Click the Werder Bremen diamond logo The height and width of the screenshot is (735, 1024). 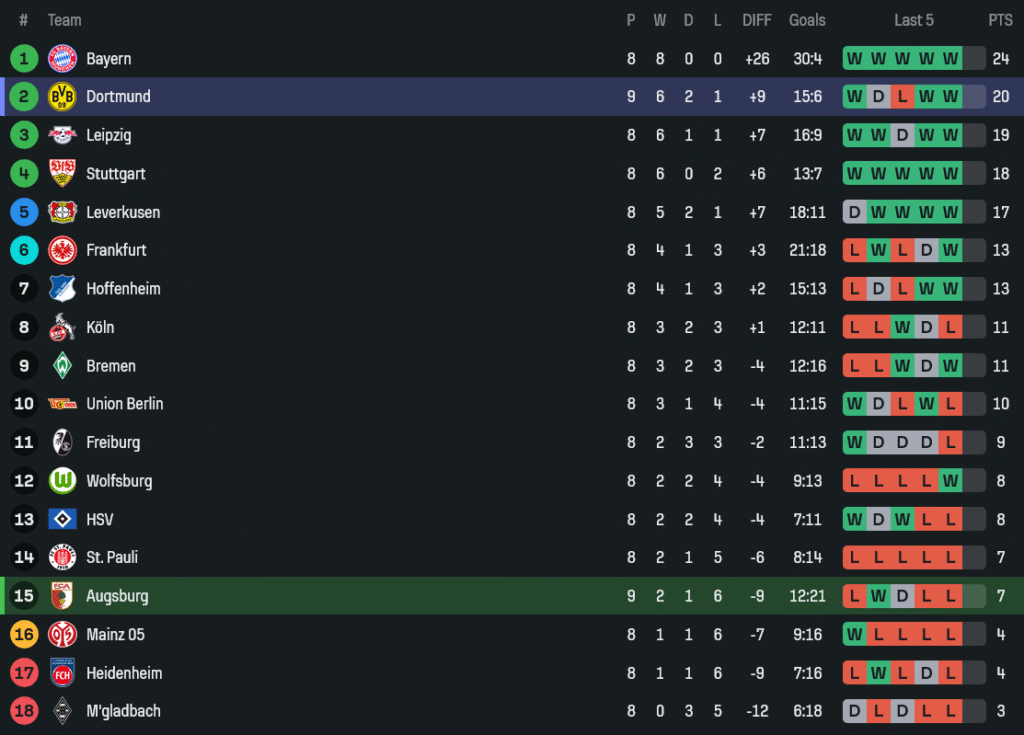click(62, 366)
